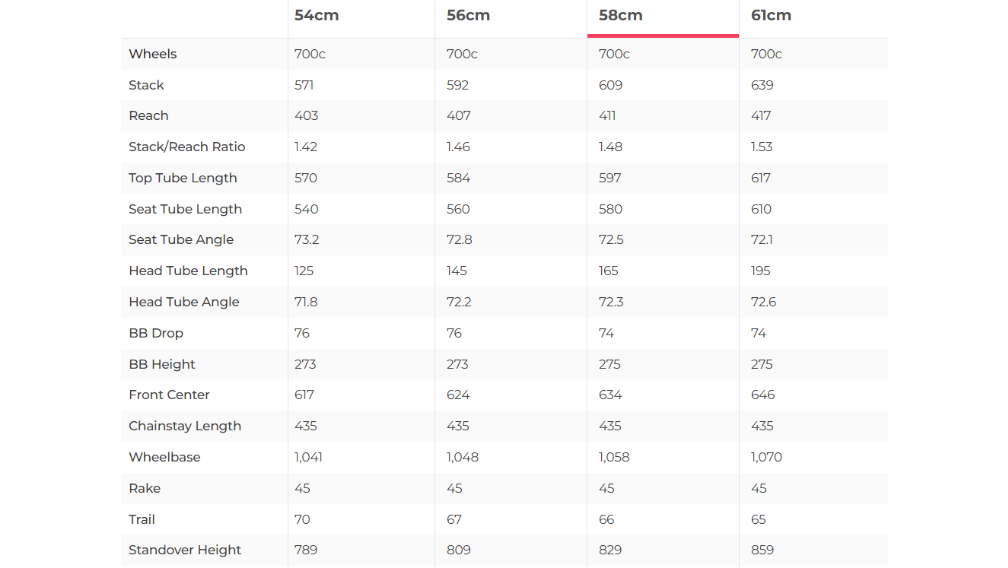
Task: Click the highlighted 58cm size header
Action: click(x=620, y=15)
